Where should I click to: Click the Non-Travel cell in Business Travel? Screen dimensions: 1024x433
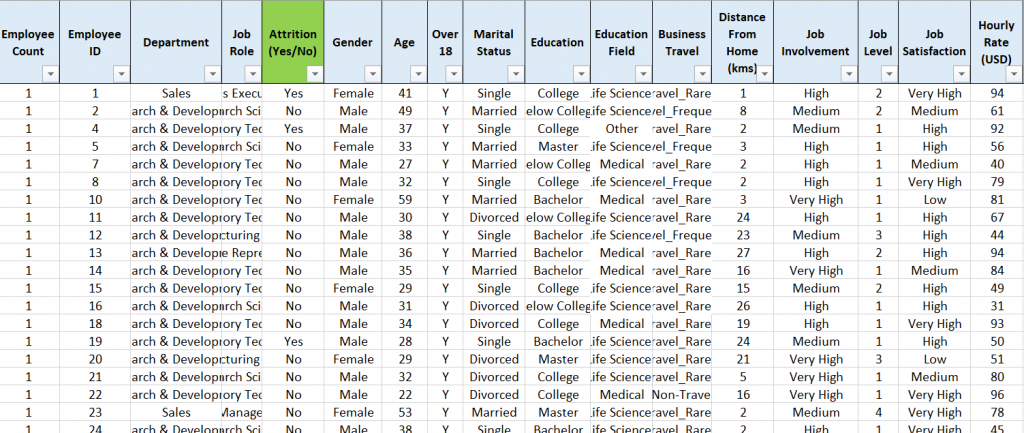tap(682, 394)
